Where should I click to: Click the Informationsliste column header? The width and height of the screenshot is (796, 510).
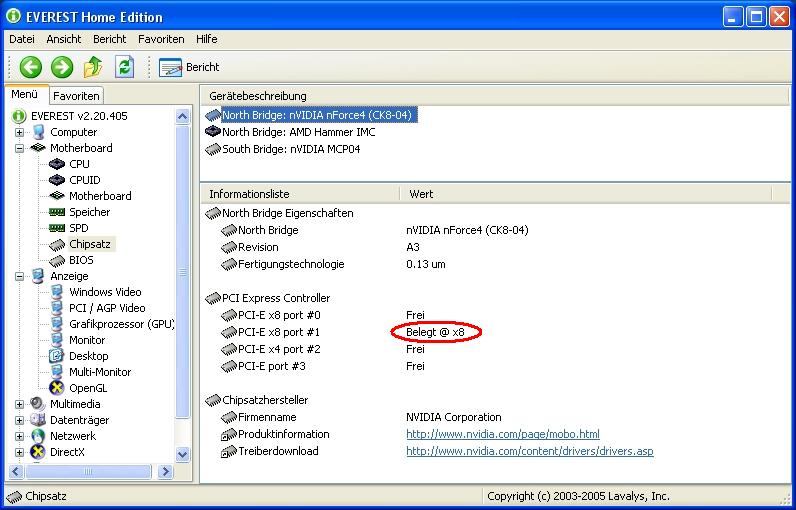tap(300, 194)
